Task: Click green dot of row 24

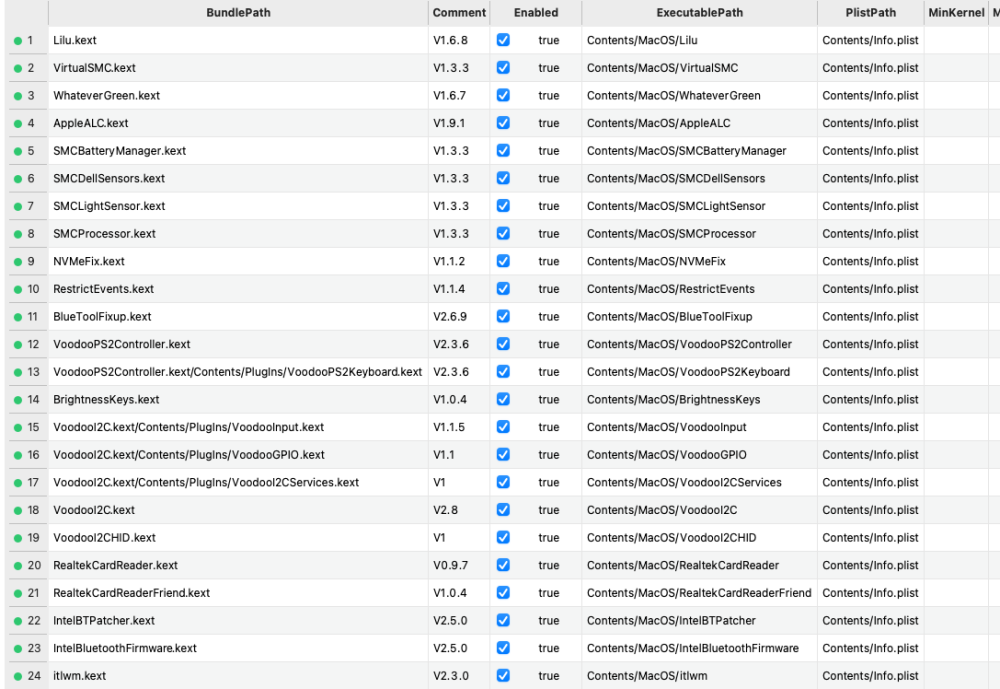Action: click(x=18, y=676)
